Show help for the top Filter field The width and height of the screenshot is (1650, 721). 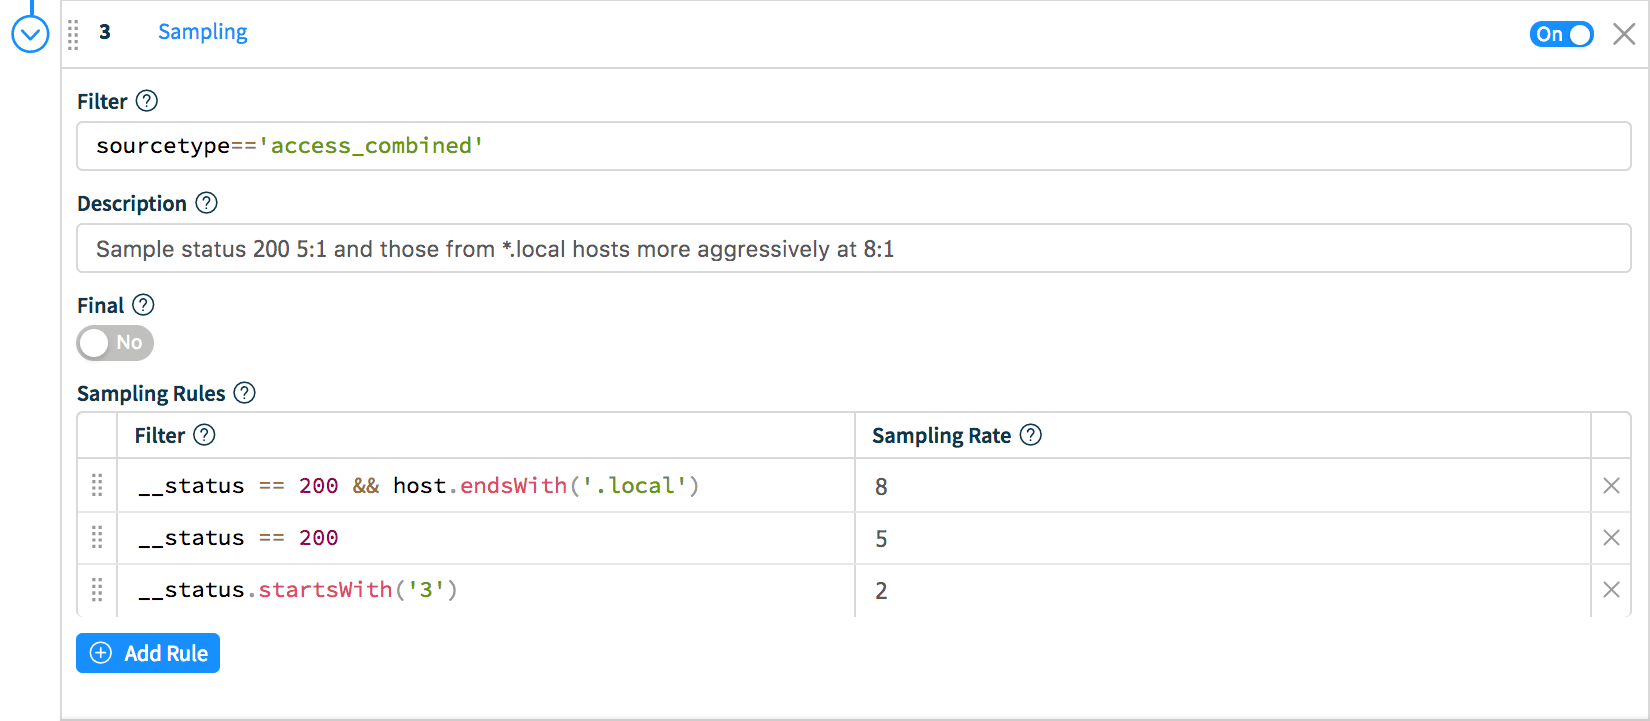coord(146,101)
